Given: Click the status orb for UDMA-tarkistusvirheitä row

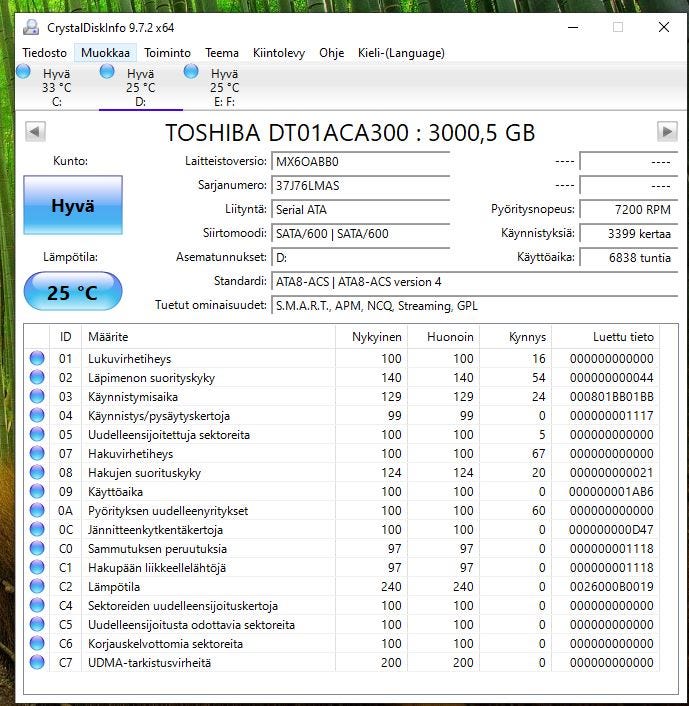Looking at the screenshot, I should tap(37, 663).
